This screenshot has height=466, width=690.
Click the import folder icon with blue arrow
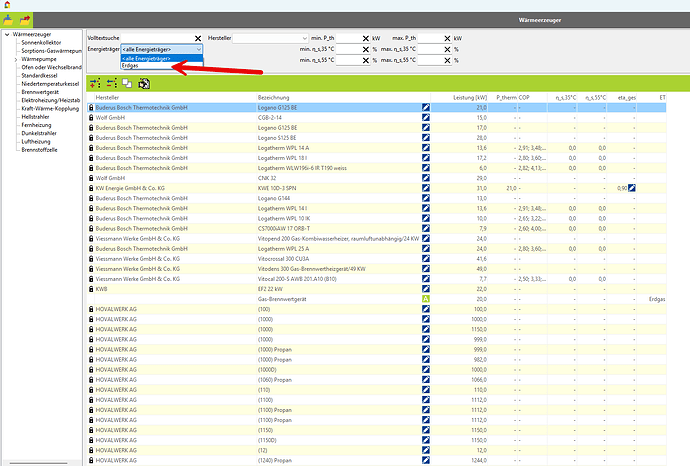8,20
